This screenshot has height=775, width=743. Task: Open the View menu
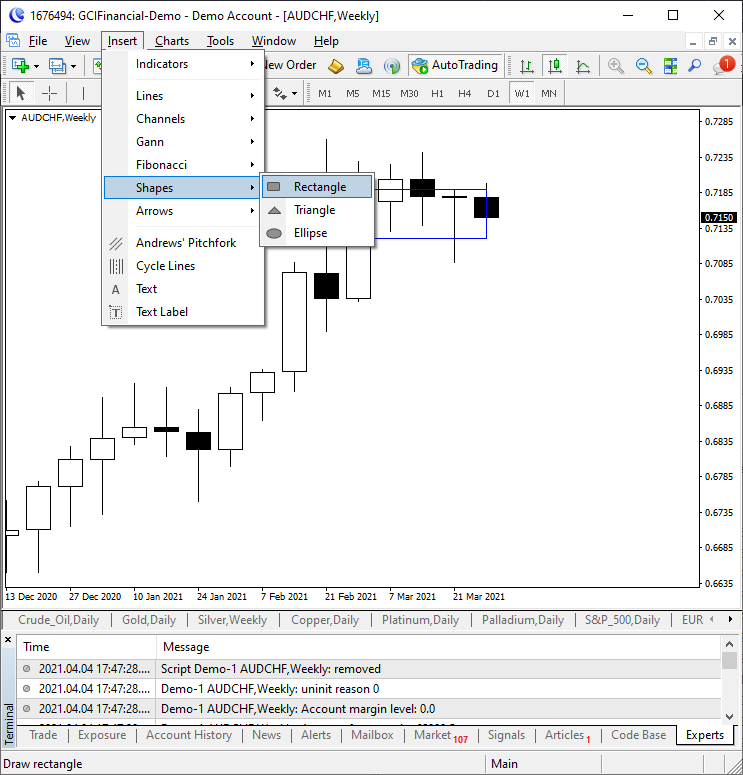click(x=77, y=41)
